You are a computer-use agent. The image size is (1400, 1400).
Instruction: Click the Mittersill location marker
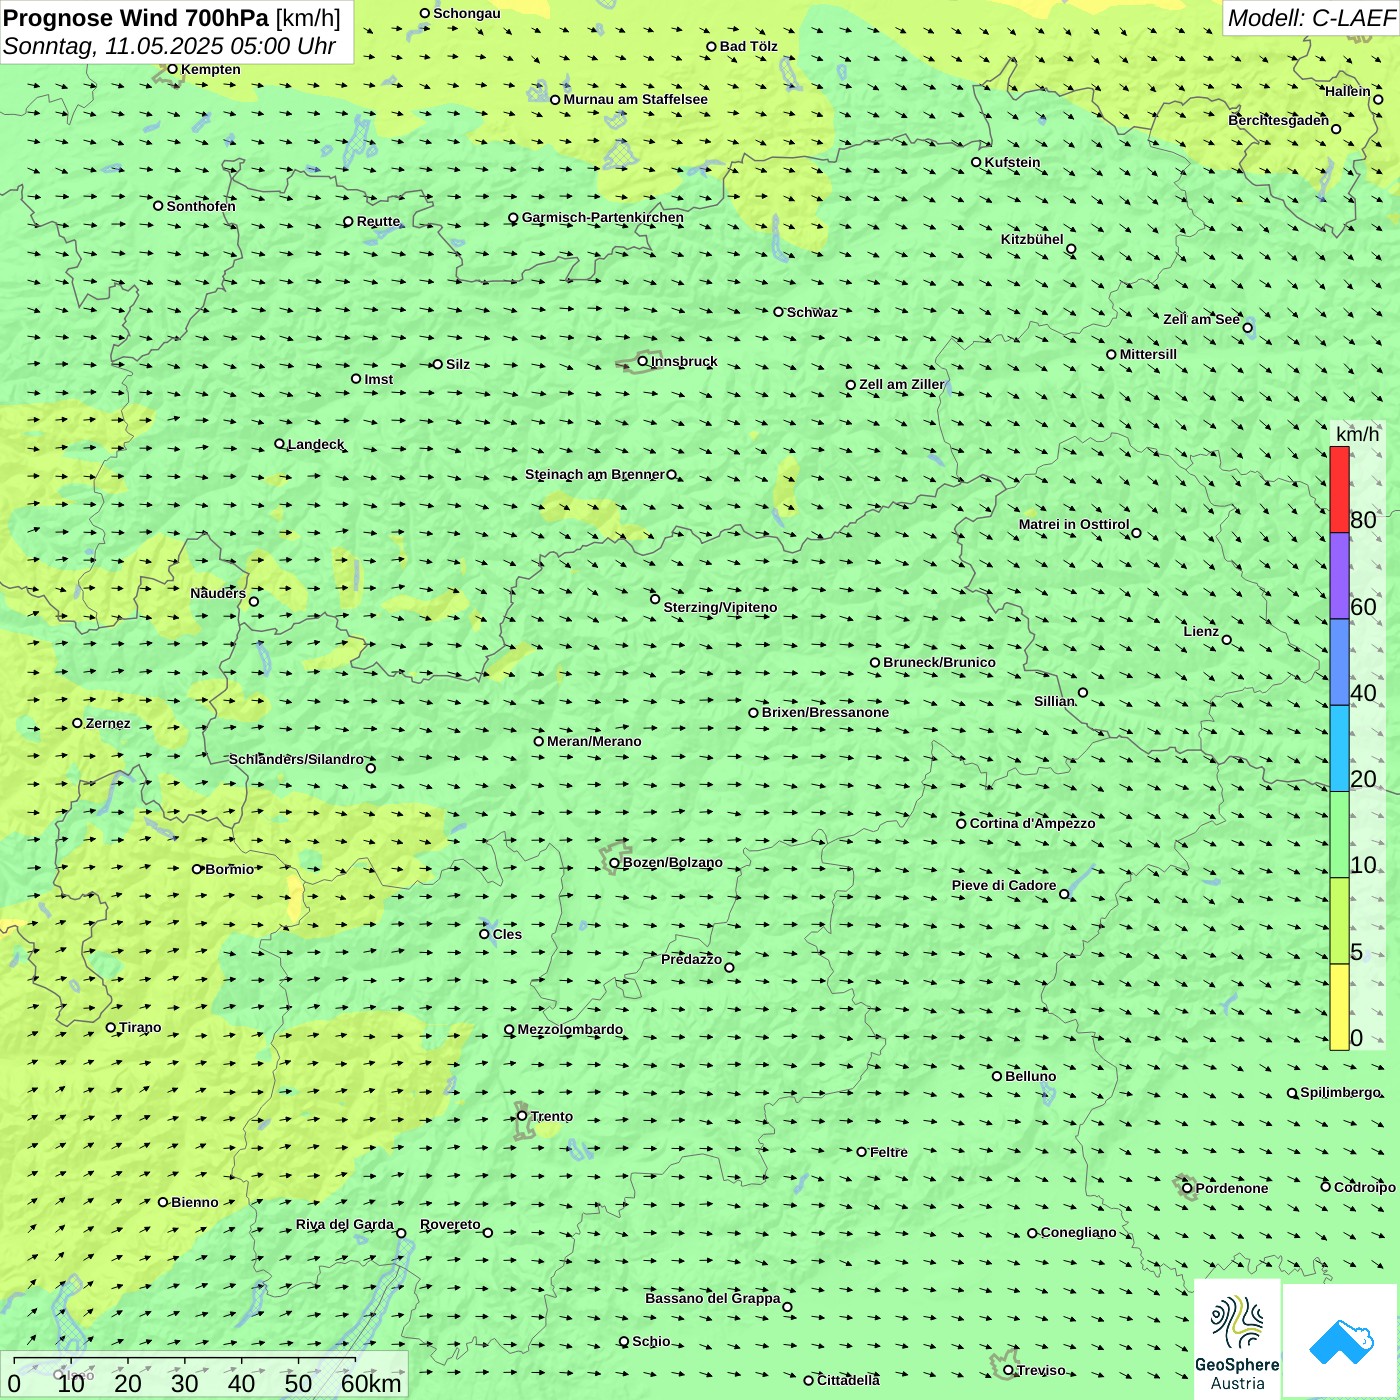click(1111, 354)
